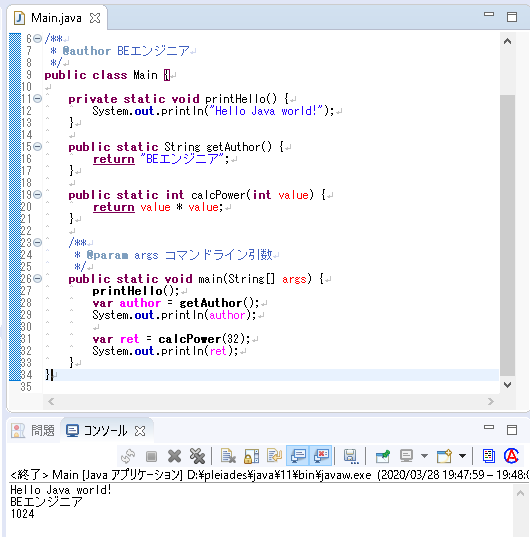Collapse the @param comment fold at line 23
The image size is (530, 537).
click(37, 242)
